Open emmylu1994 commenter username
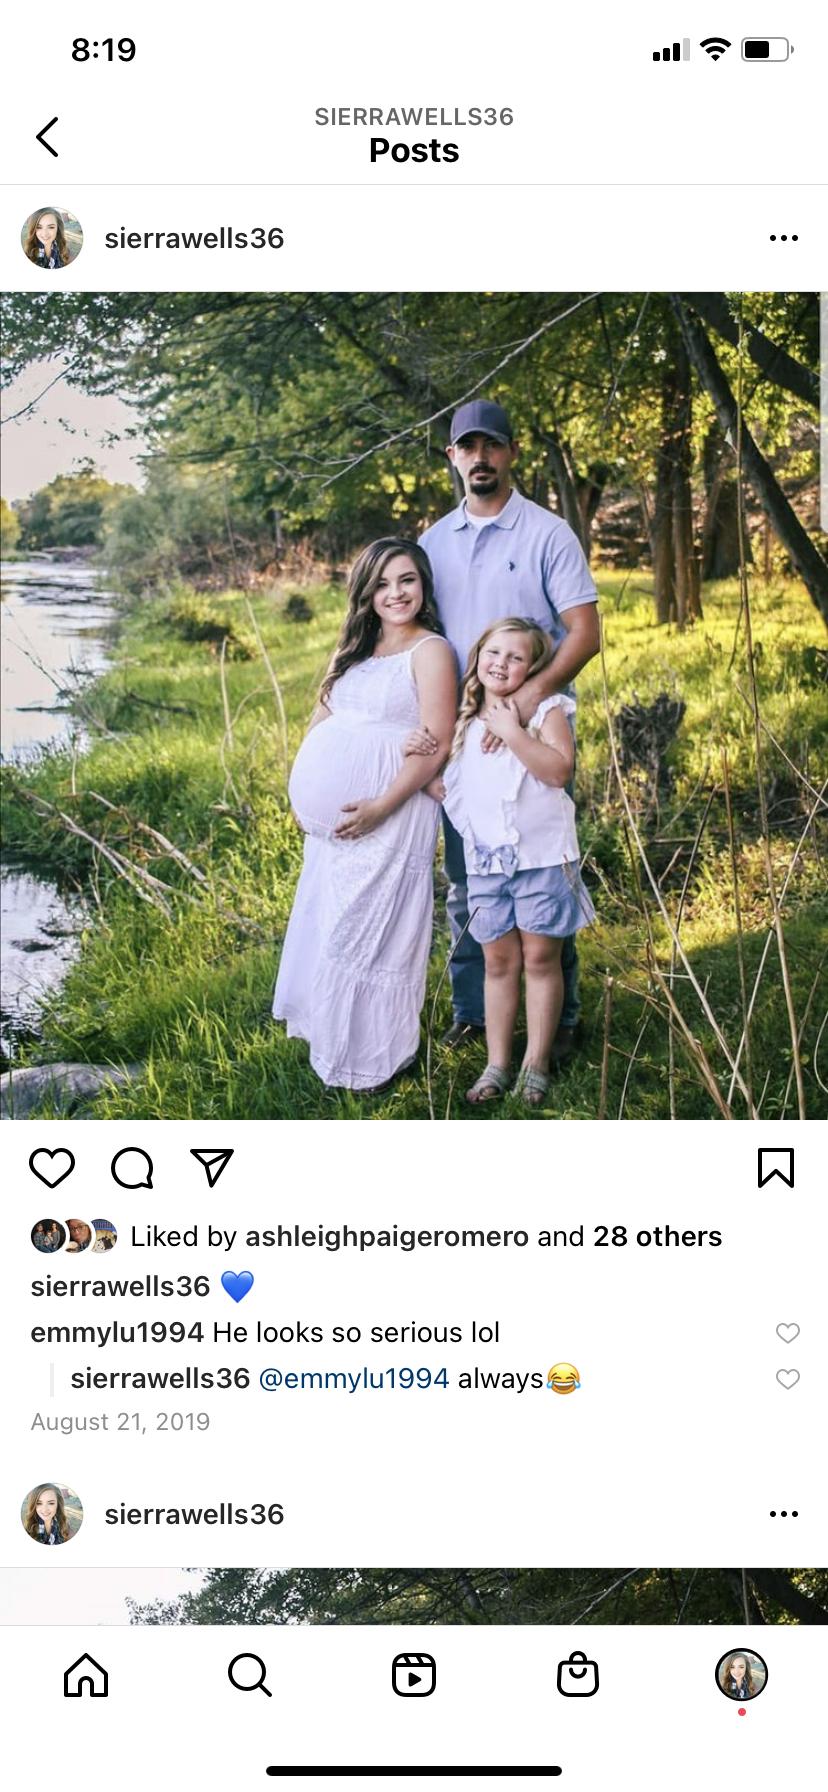 [x=117, y=1333]
